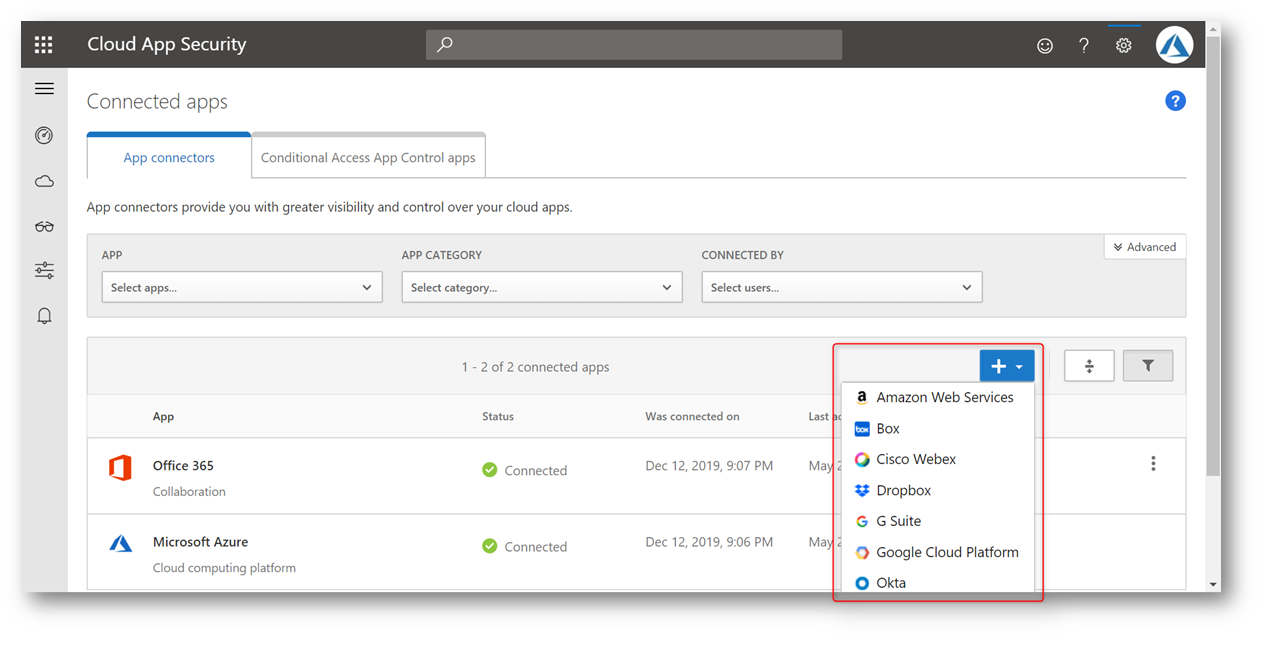Open the Discover cloud icon in sidebar
Viewport: 1263px width, 646px height.
[x=44, y=181]
